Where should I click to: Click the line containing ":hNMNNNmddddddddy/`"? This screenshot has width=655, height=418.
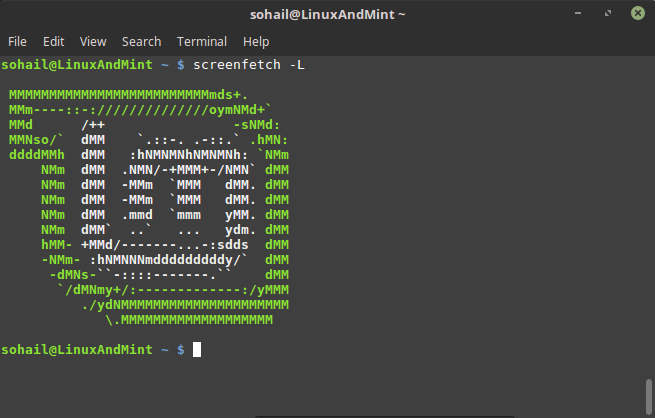[x=165, y=260]
